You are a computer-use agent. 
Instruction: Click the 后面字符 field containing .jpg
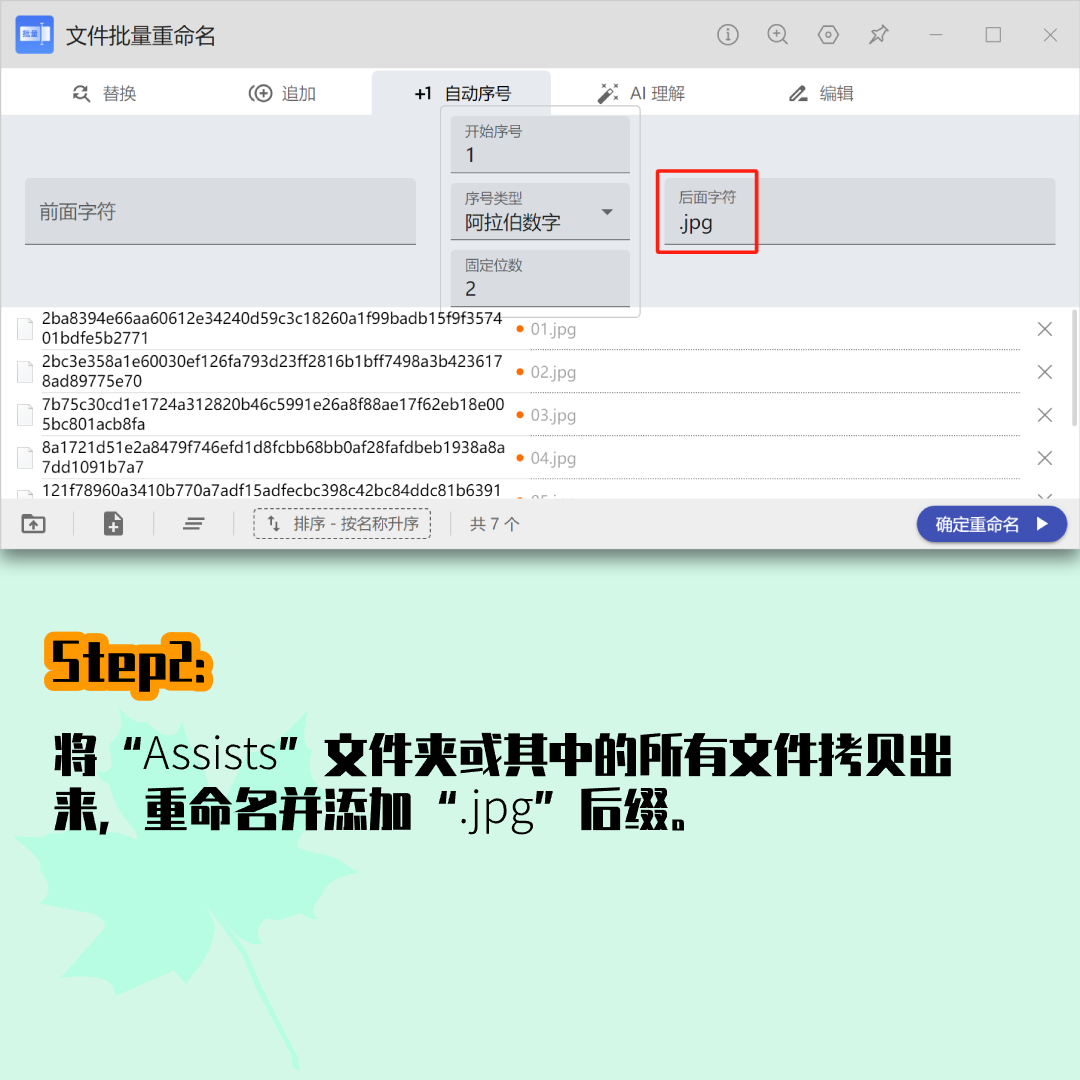click(858, 212)
